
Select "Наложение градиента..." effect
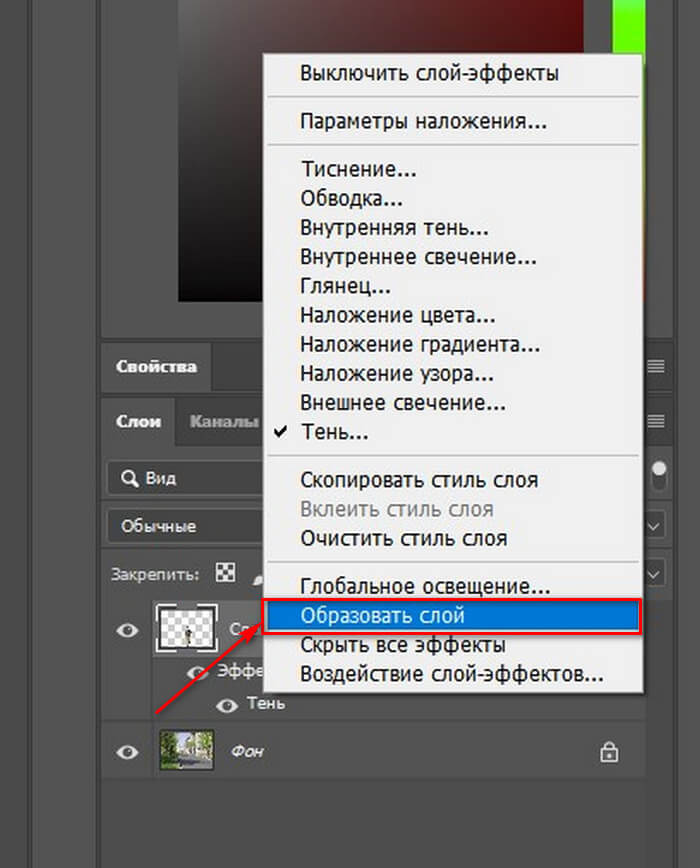[x=419, y=344]
